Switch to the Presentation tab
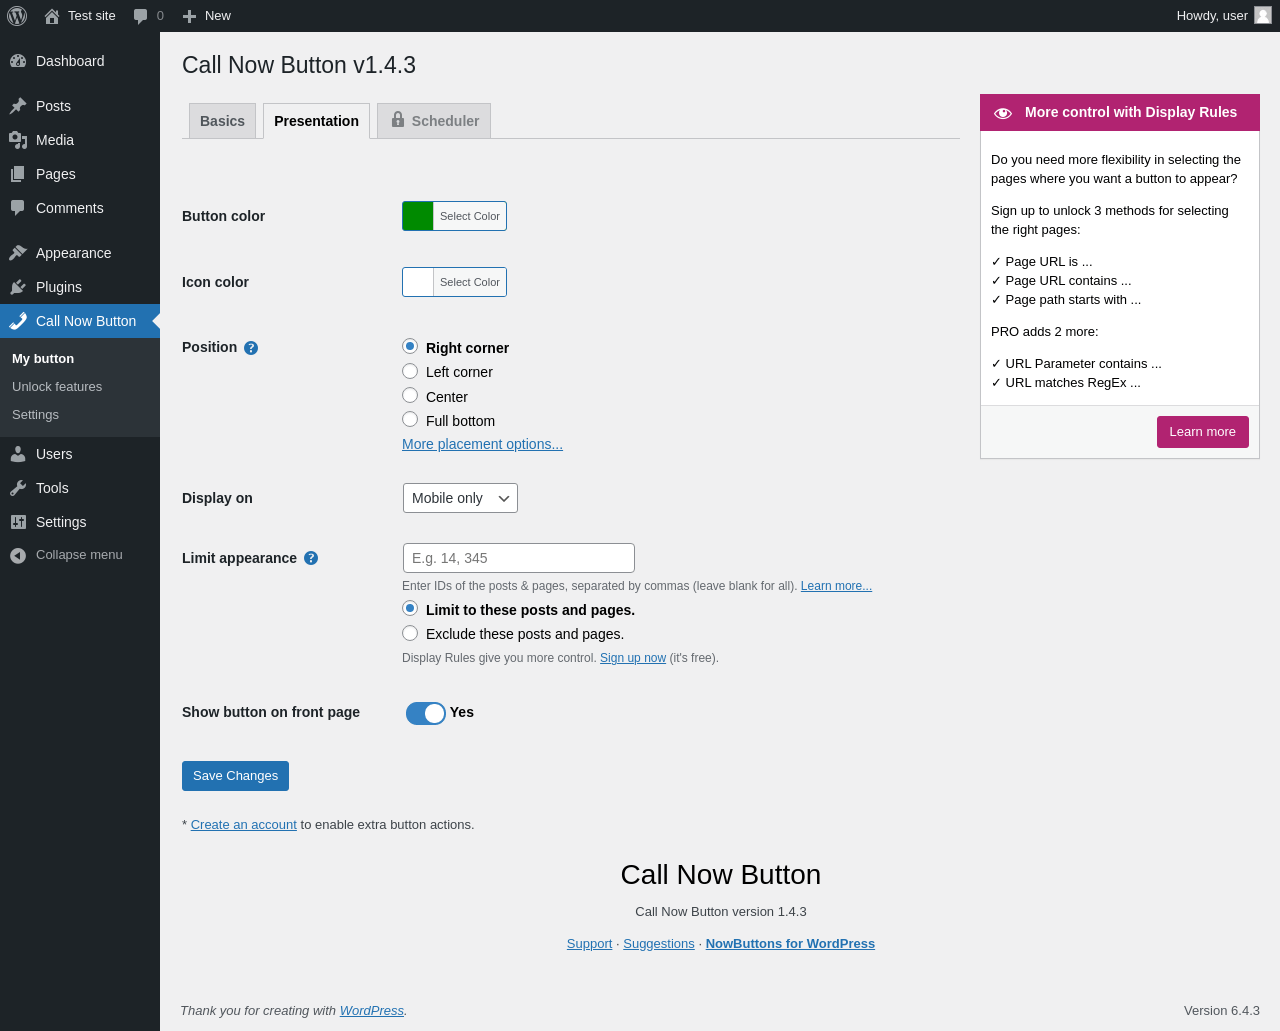Image resolution: width=1280 pixels, height=1031 pixels. coord(316,121)
